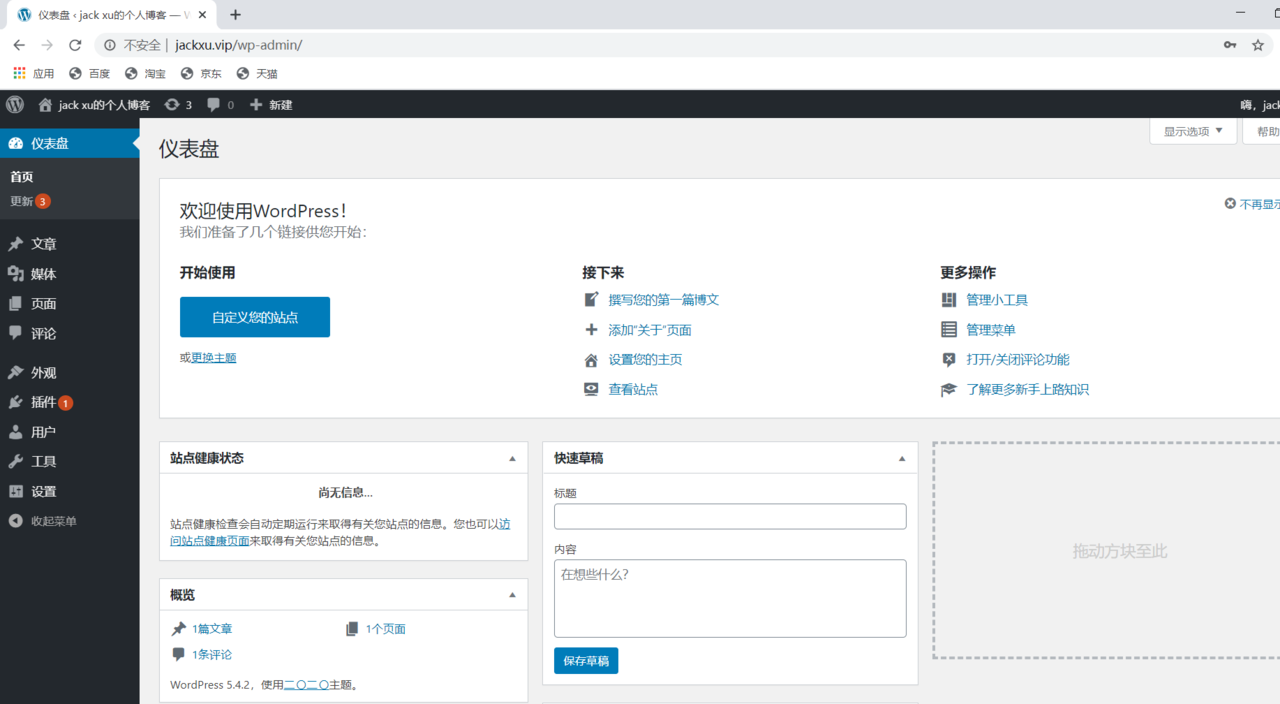The height and width of the screenshot is (704, 1280).
Task: Bookmark this page with the star icon
Action: coord(1258,45)
